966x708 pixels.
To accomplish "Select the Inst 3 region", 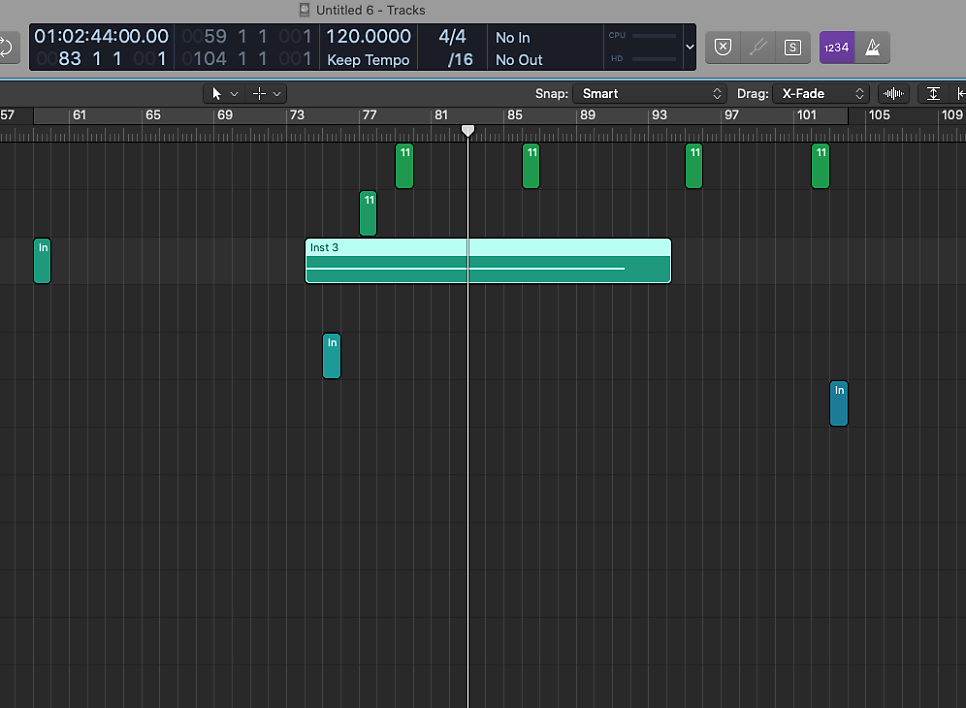I will 488,261.
